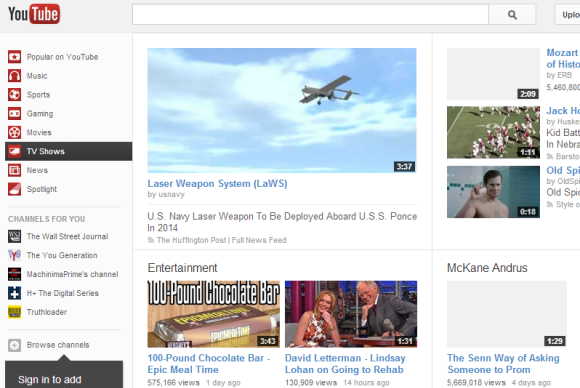Click the magnifying glass search button
The height and width of the screenshot is (388, 580).
coord(512,15)
